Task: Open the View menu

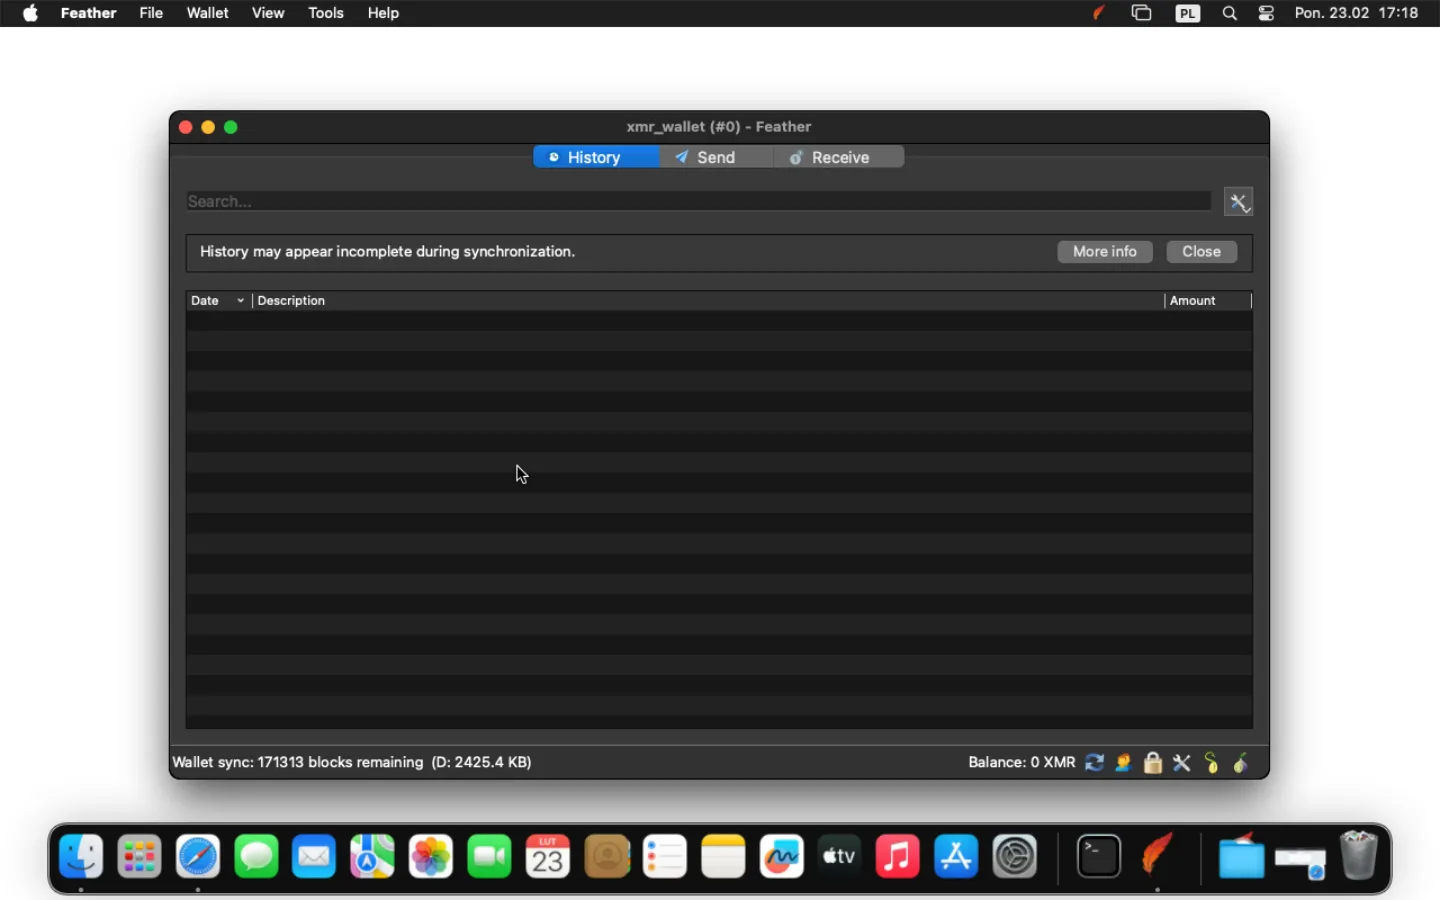Action: pyautogui.click(x=268, y=13)
